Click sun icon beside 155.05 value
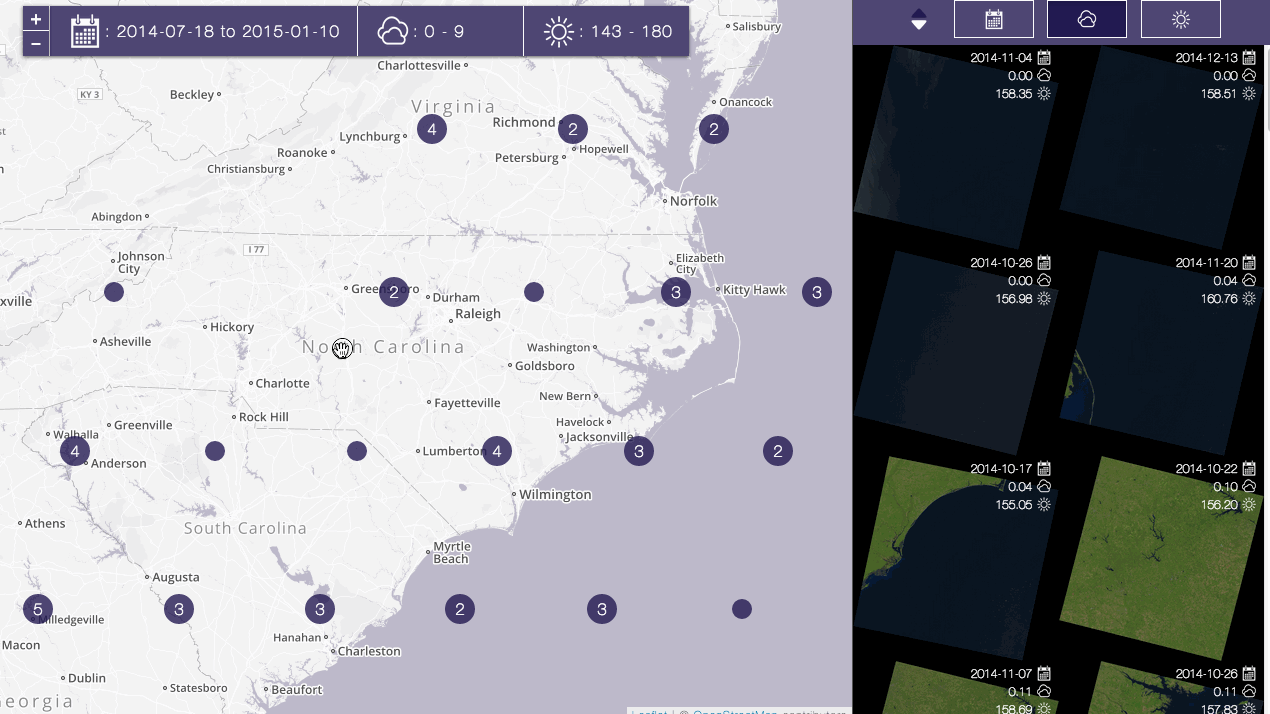The height and width of the screenshot is (714, 1270). [1044, 504]
